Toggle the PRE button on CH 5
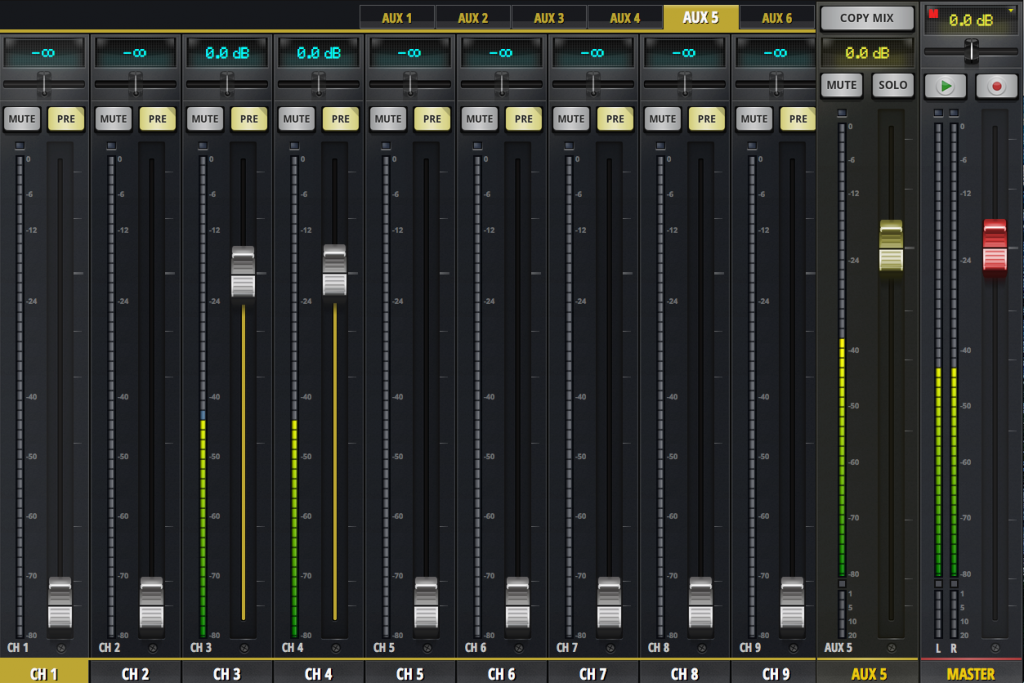 [x=432, y=119]
